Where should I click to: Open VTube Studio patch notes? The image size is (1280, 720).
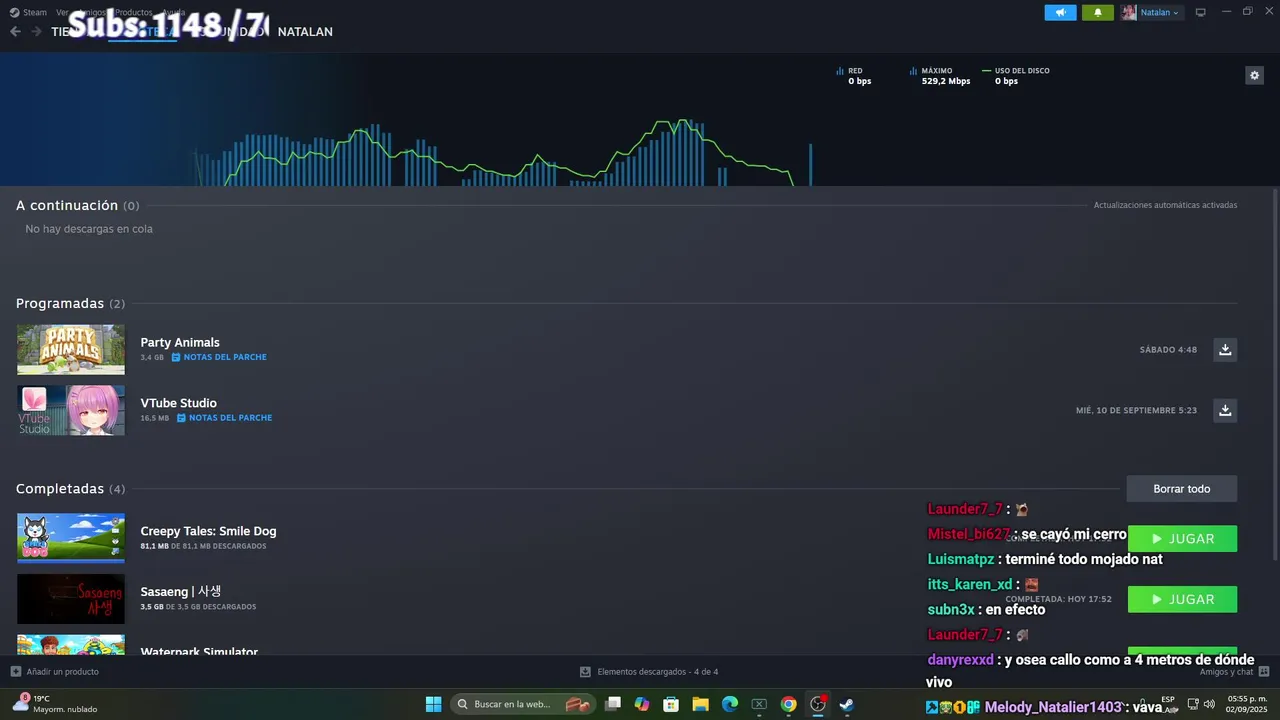point(224,418)
